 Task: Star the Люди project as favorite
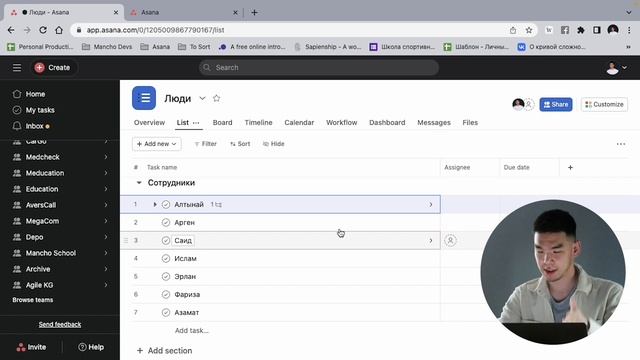(x=216, y=98)
